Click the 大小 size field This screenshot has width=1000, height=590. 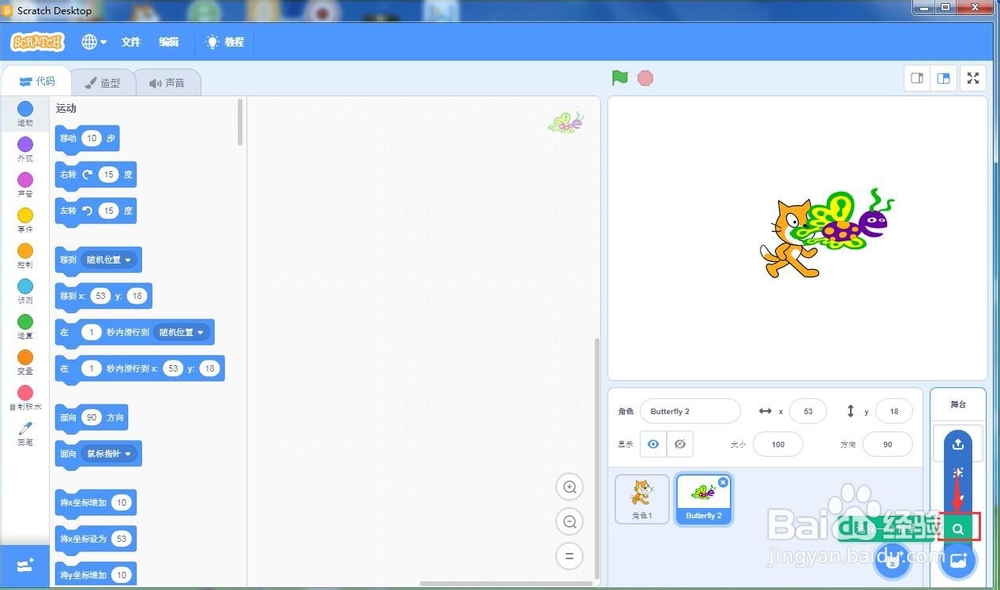[x=778, y=445]
